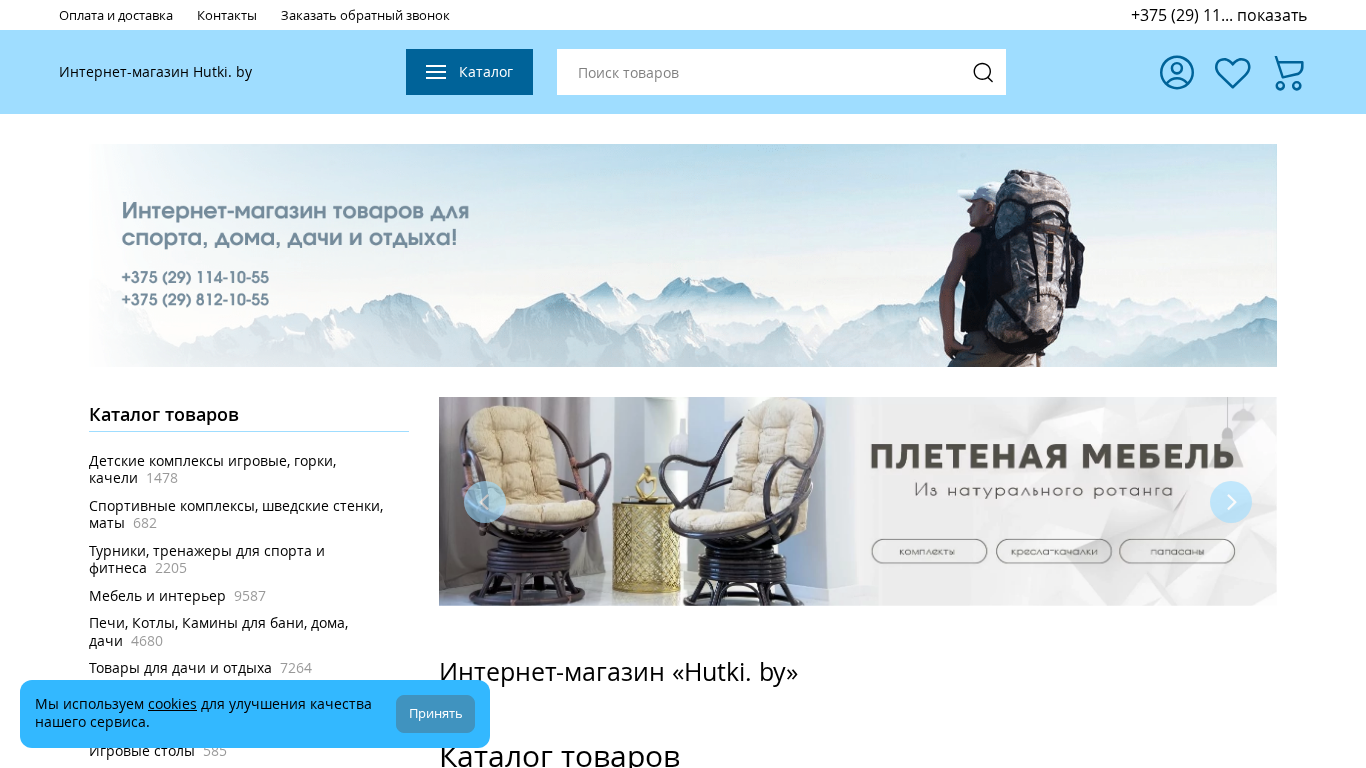Go to next slide in banner carousel
Viewport: 1366px width, 768px height.
pos(1231,502)
